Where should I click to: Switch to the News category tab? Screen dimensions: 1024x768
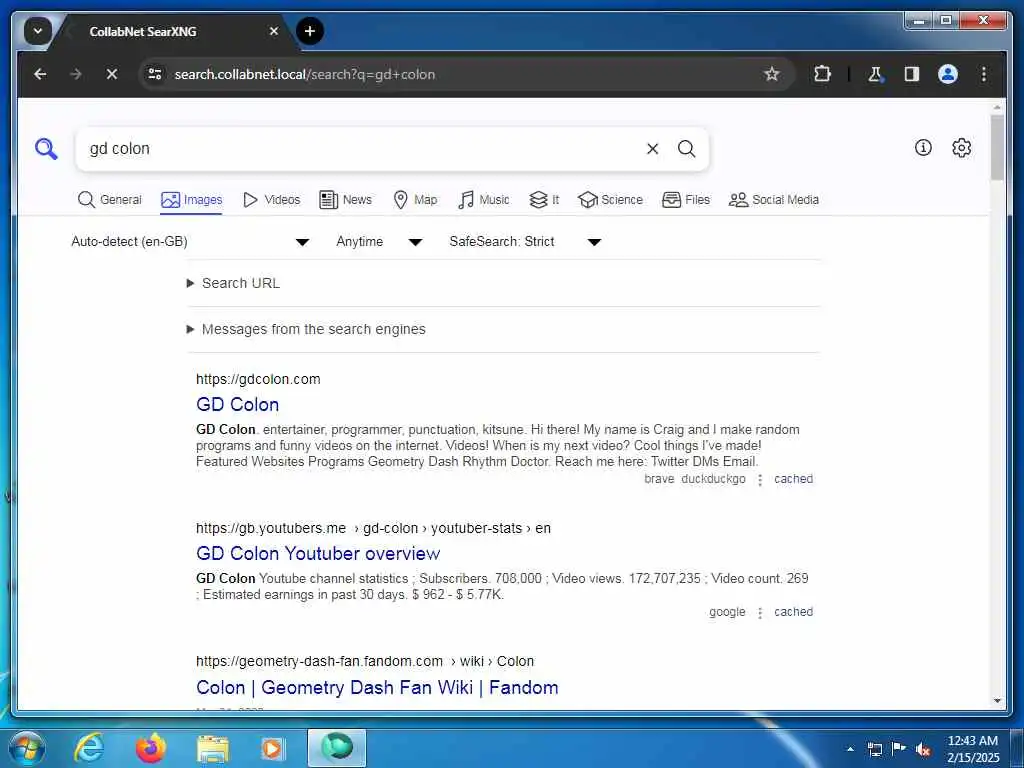[x=345, y=200]
